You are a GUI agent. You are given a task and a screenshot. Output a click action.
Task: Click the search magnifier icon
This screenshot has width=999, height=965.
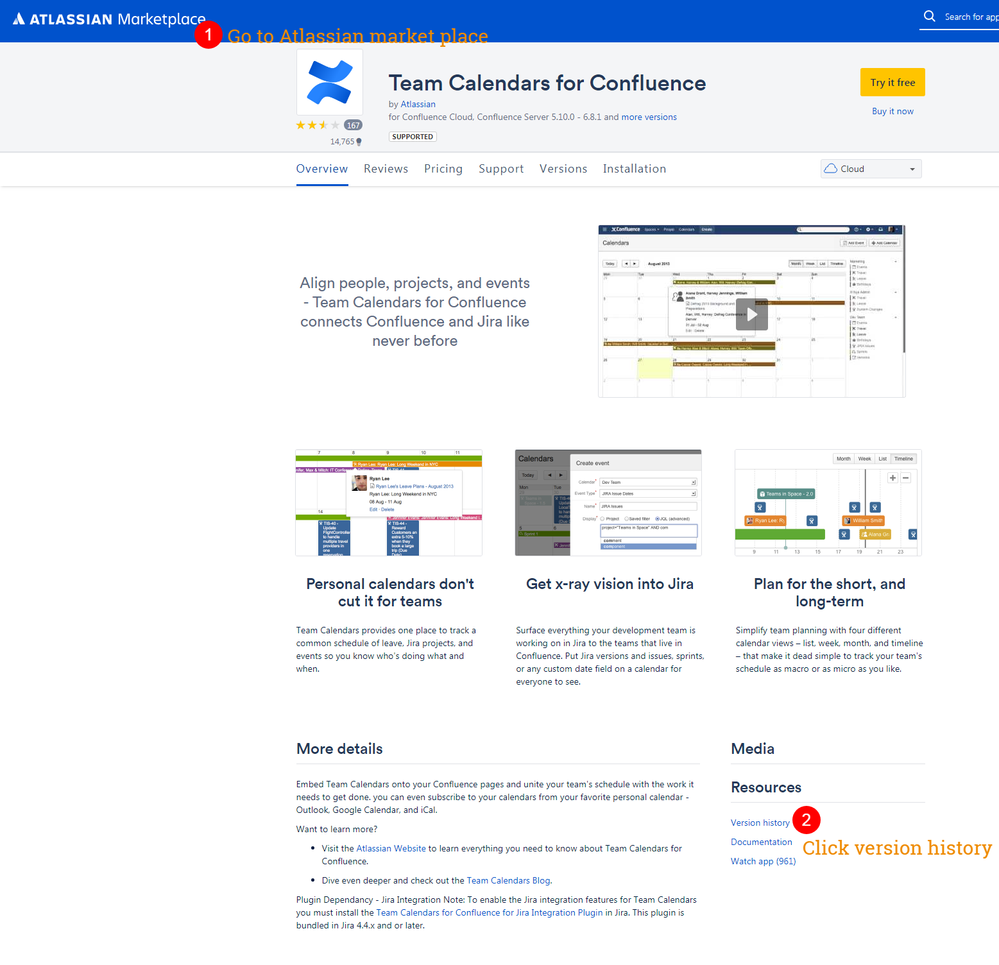click(930, 17)
